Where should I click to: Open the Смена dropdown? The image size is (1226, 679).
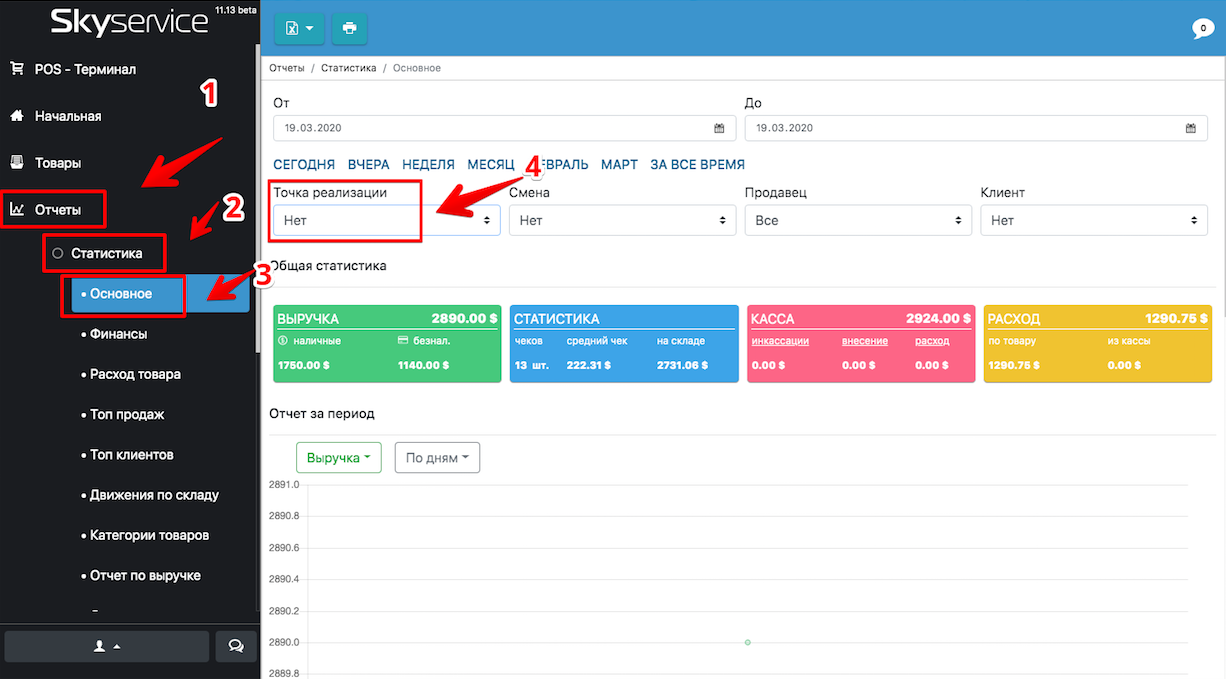pos(622,220)
